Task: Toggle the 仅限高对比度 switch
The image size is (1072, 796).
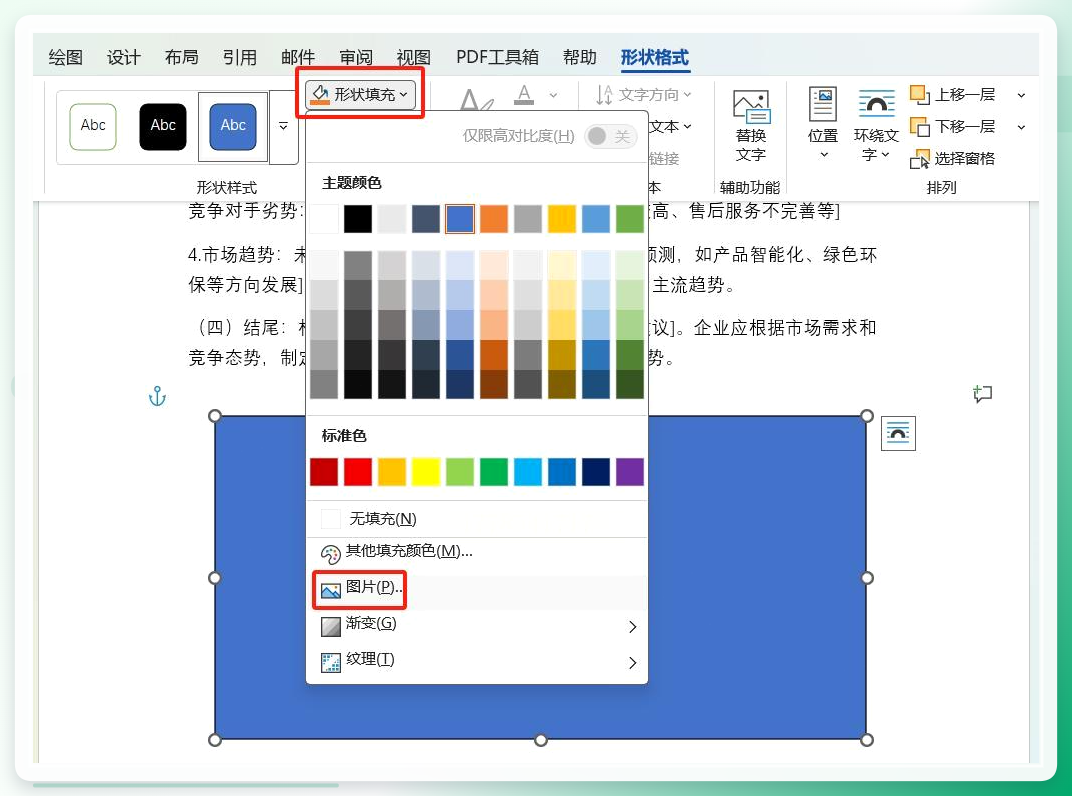Action: 611,136
